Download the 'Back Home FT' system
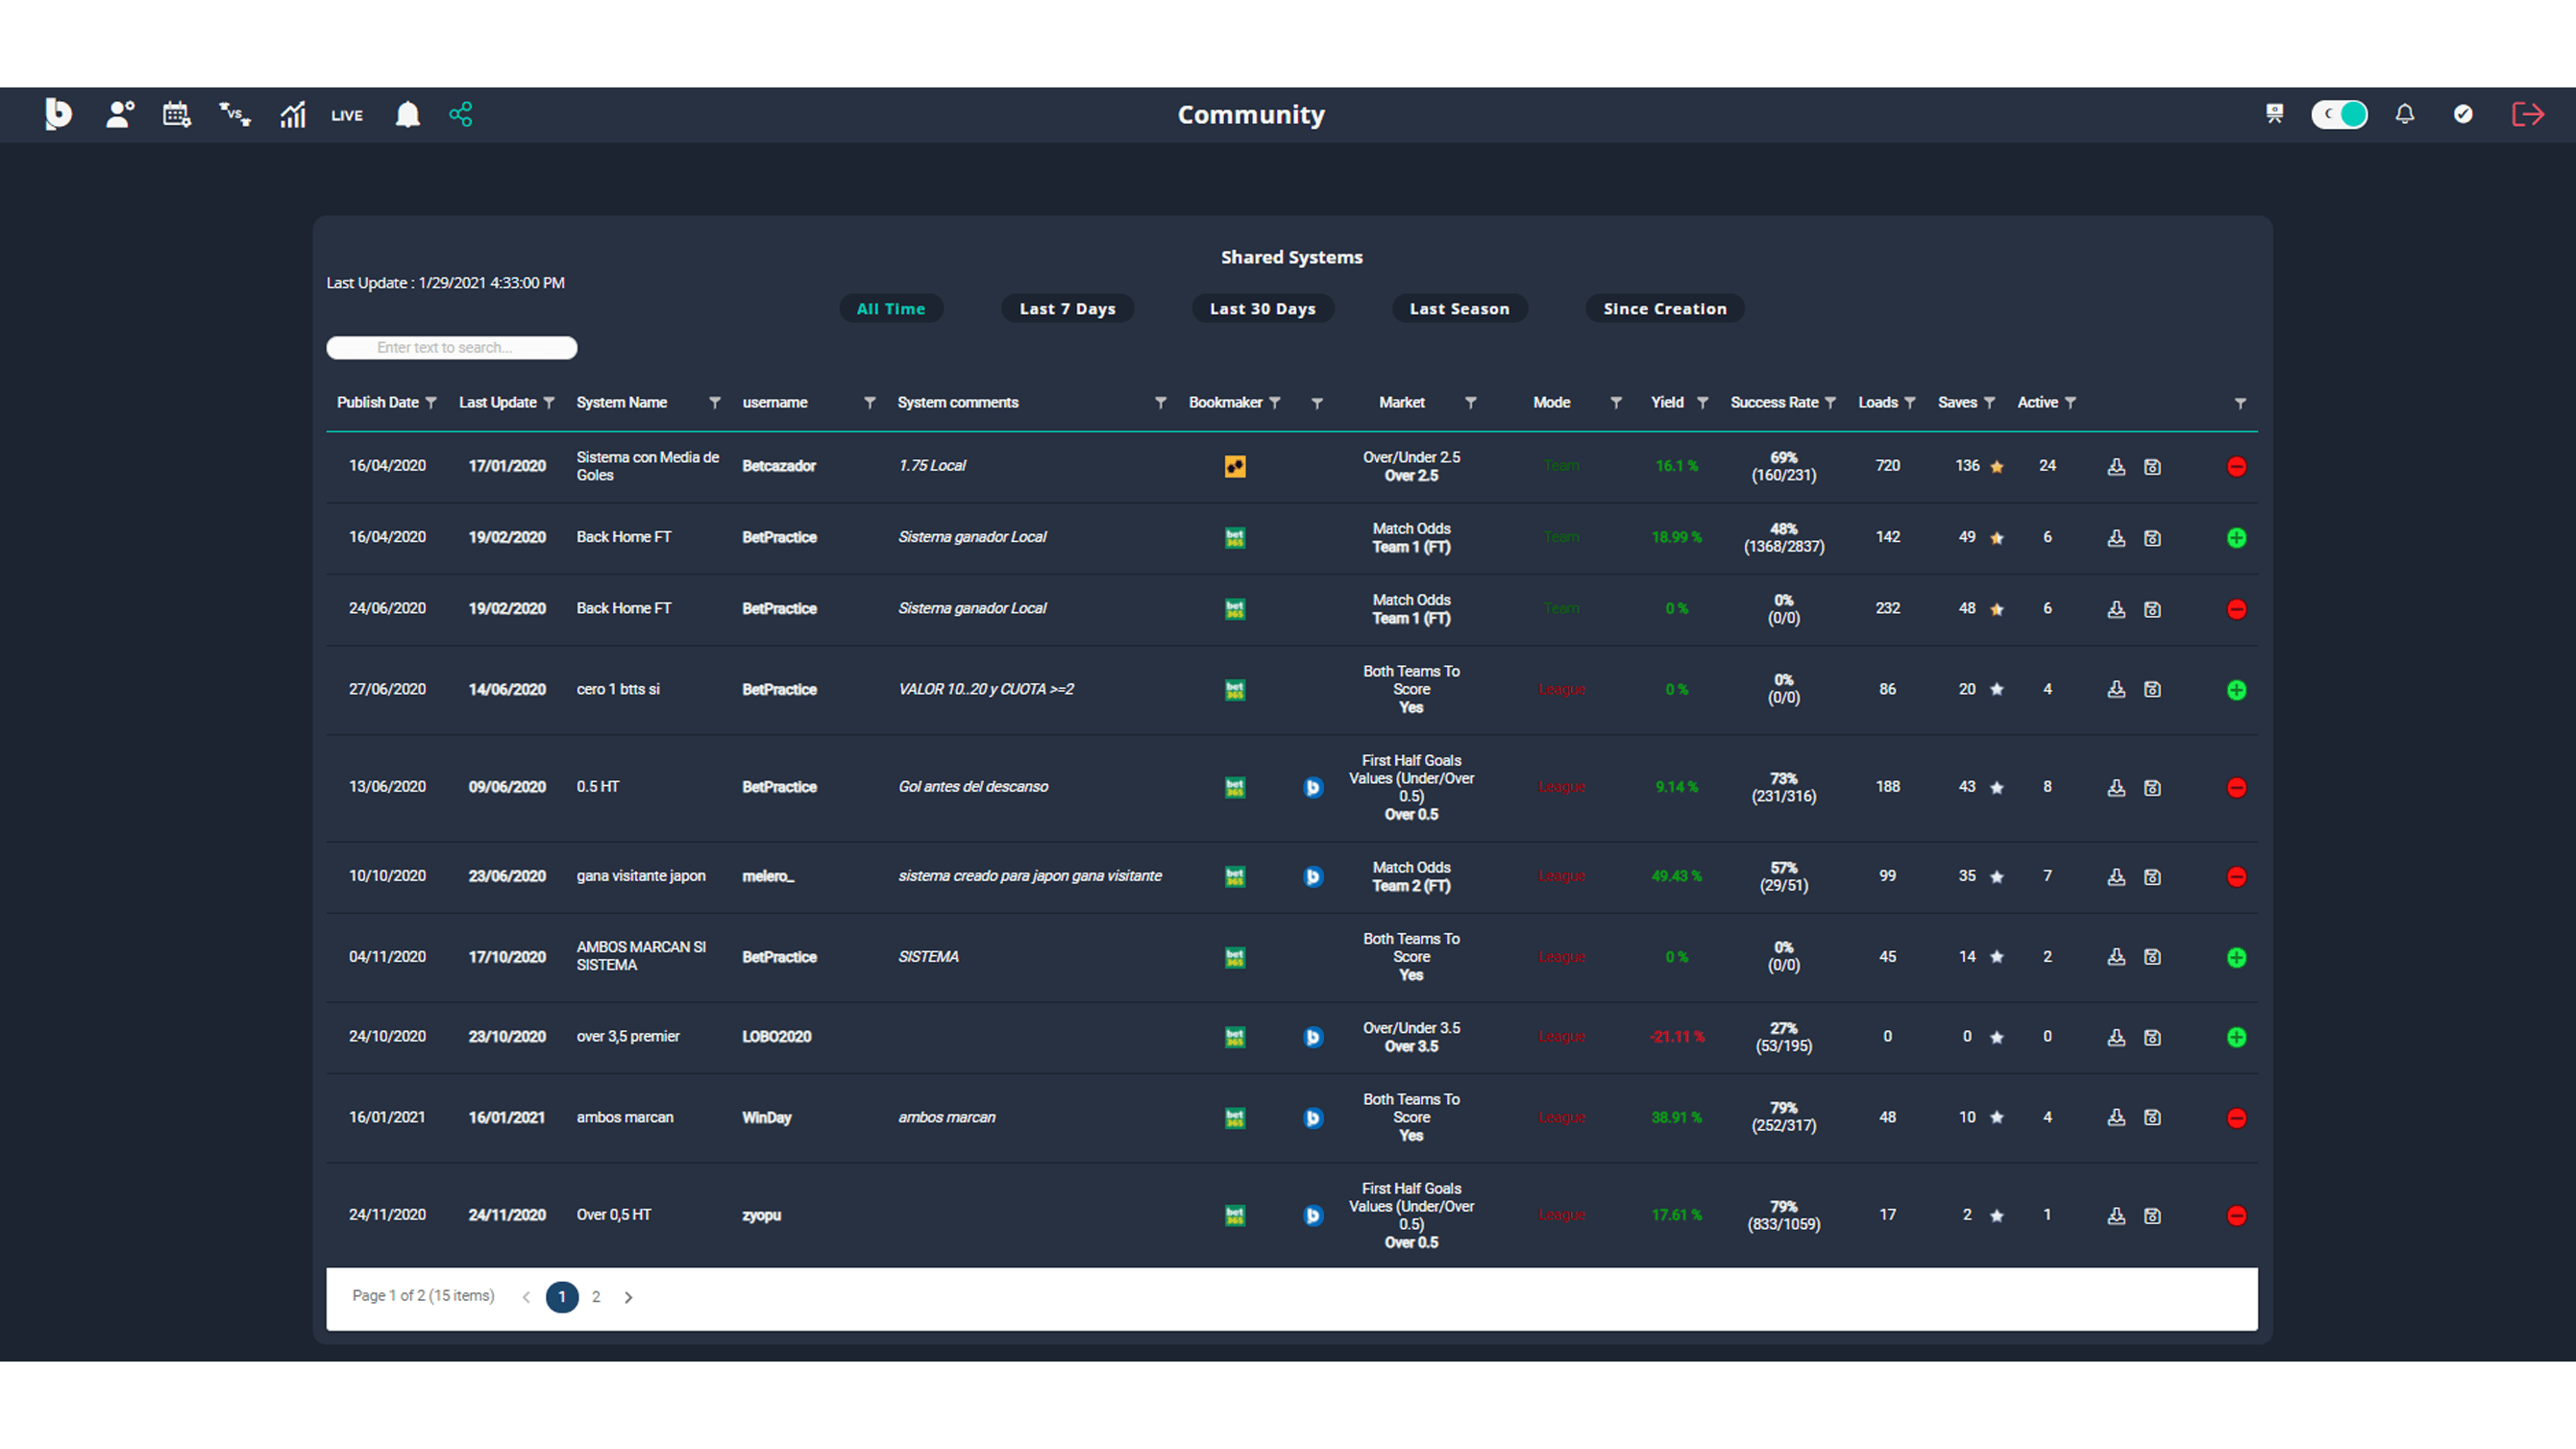2576x1449 pixels. click(2117, 537)
